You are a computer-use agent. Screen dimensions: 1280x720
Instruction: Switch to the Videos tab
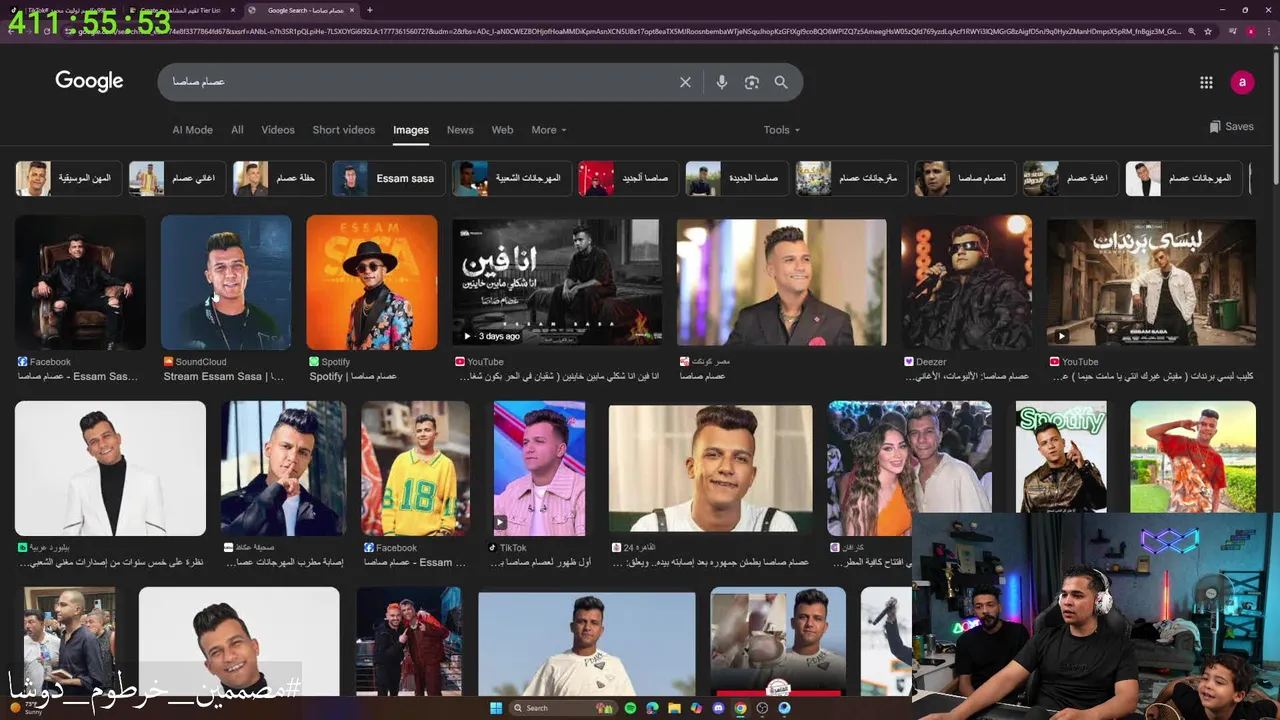point(278,130)
